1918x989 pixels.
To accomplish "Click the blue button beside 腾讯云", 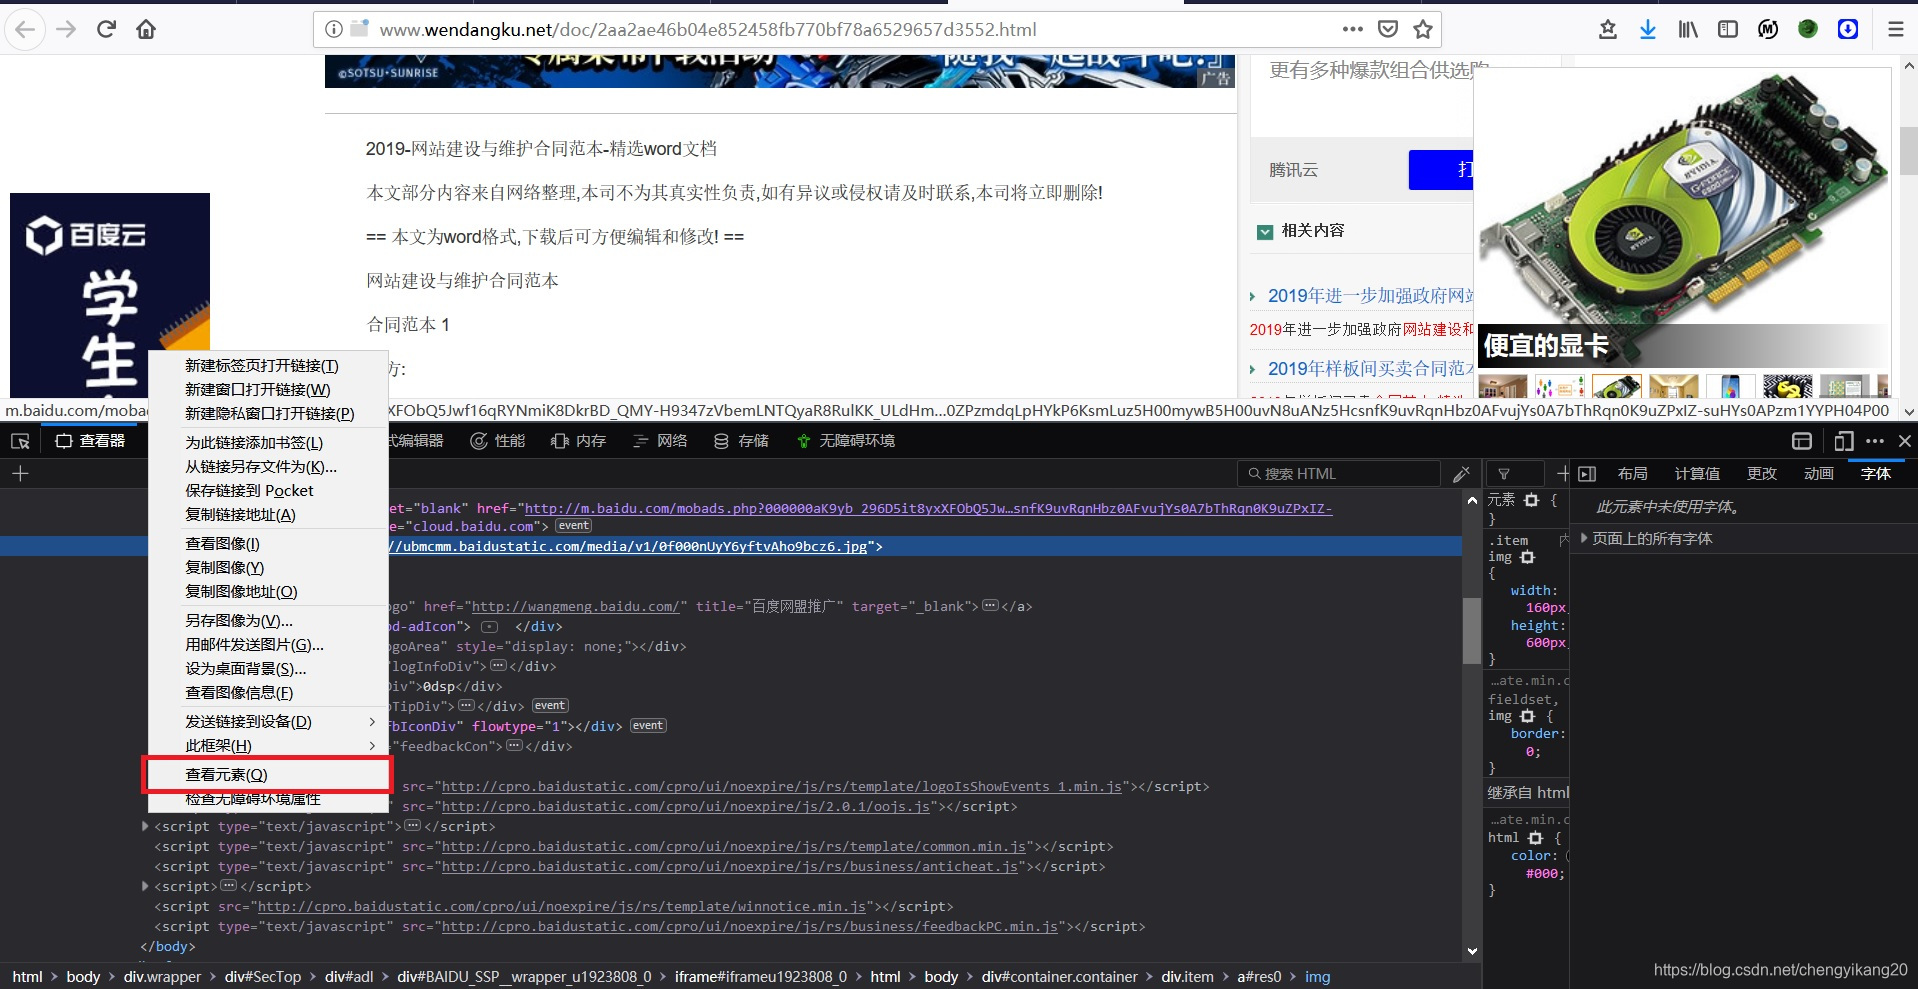I will click(x=1440, y=170).
